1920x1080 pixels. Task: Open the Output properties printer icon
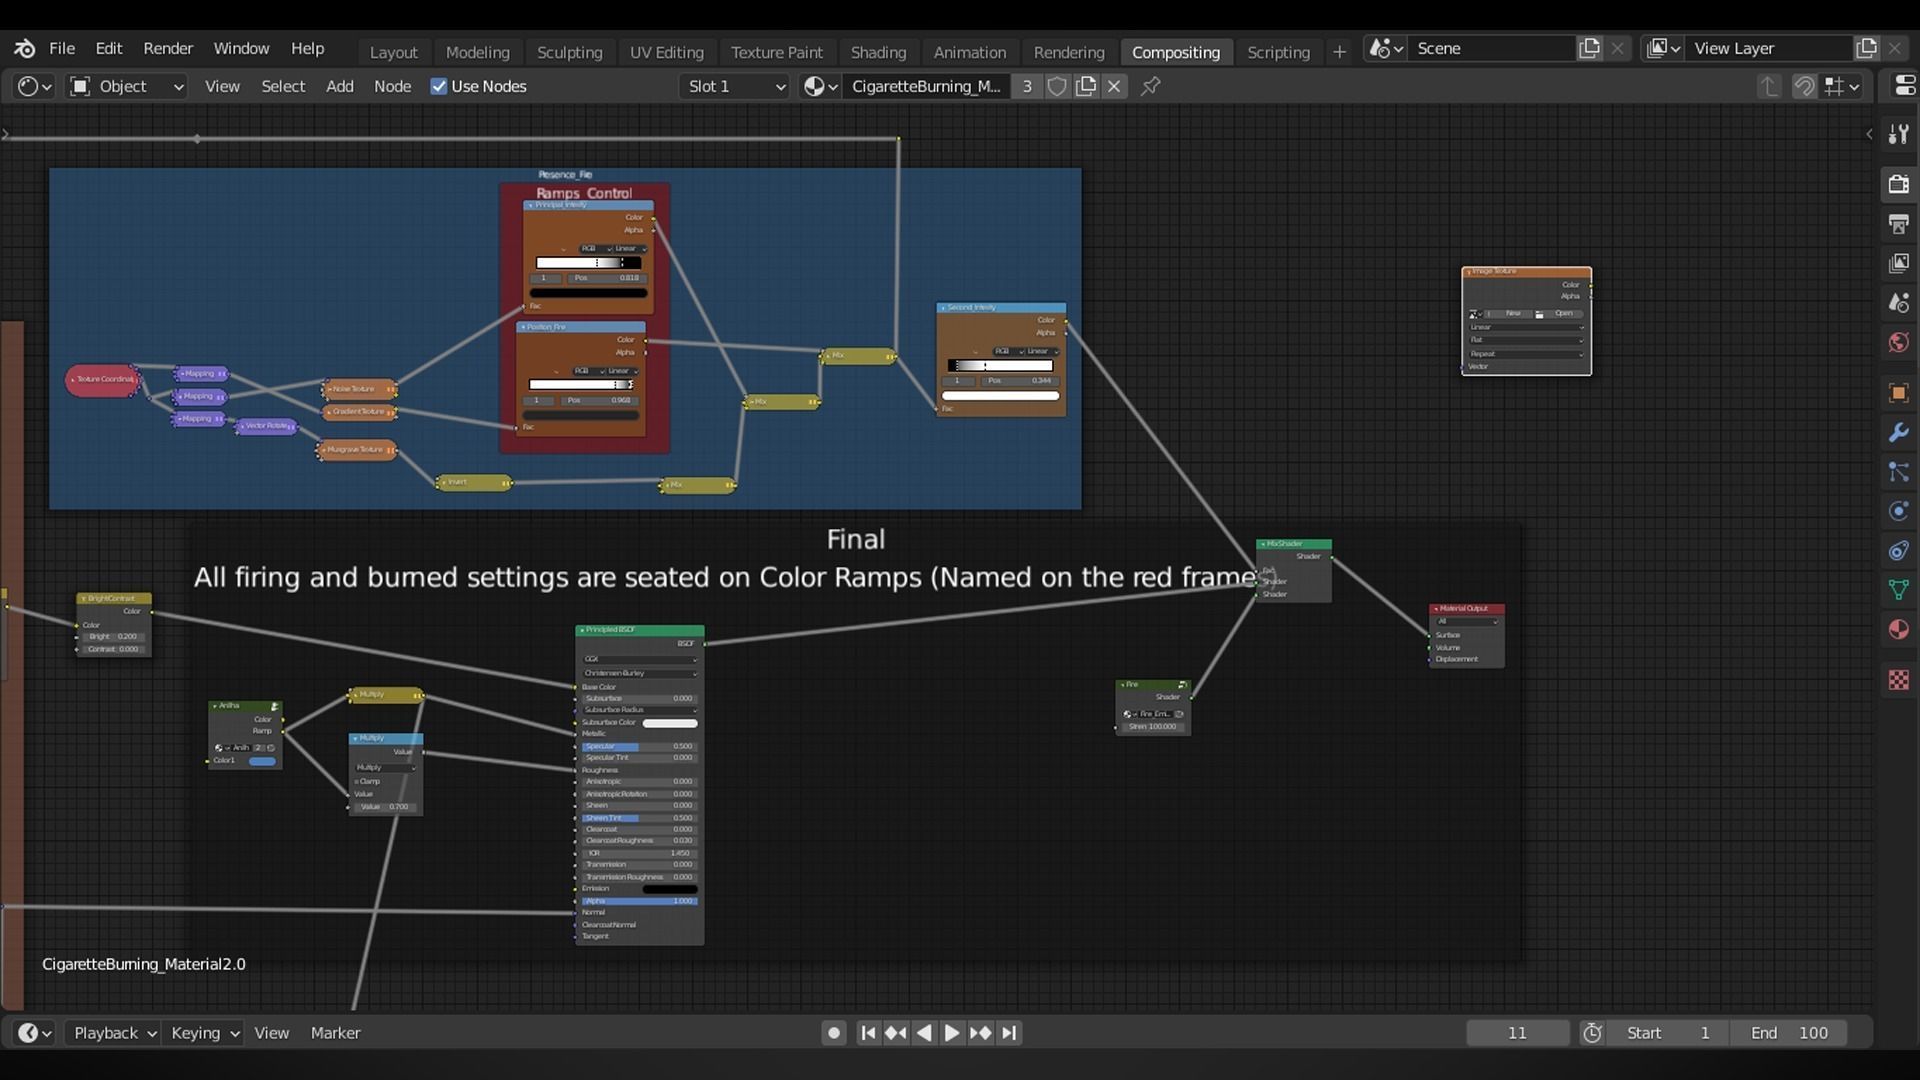pos(1898,224)
